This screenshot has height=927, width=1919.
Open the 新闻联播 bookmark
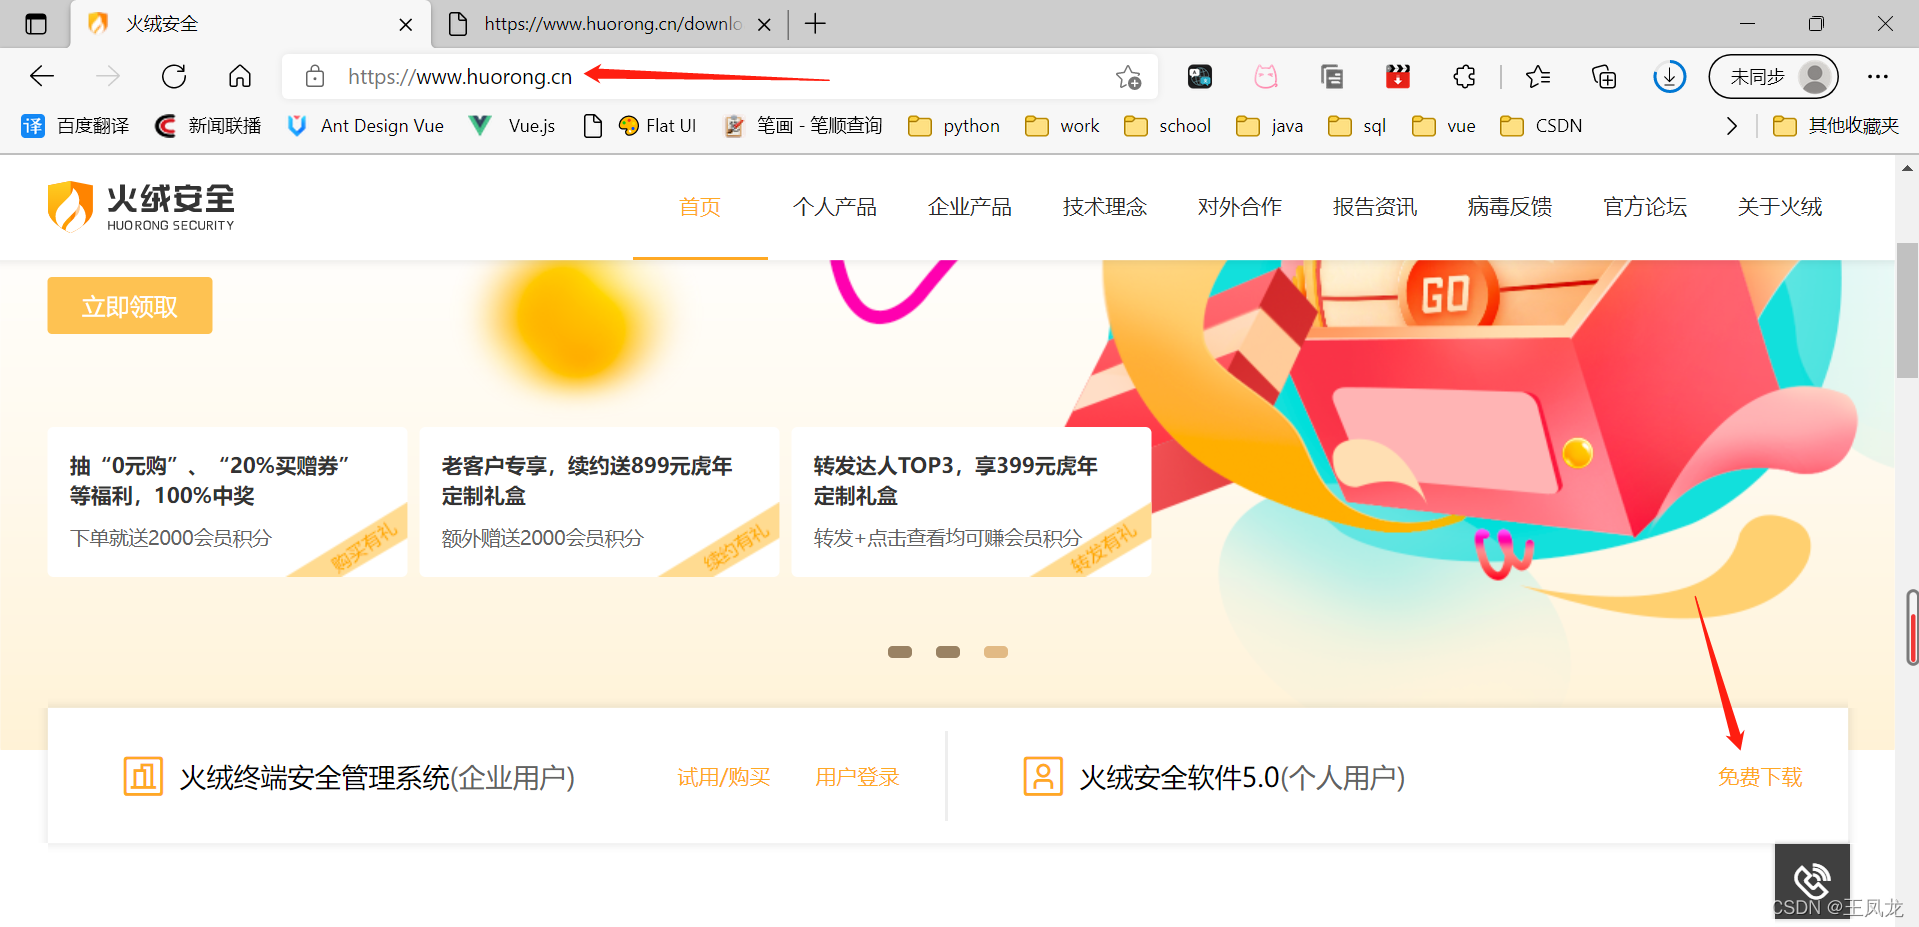(208, 126)
